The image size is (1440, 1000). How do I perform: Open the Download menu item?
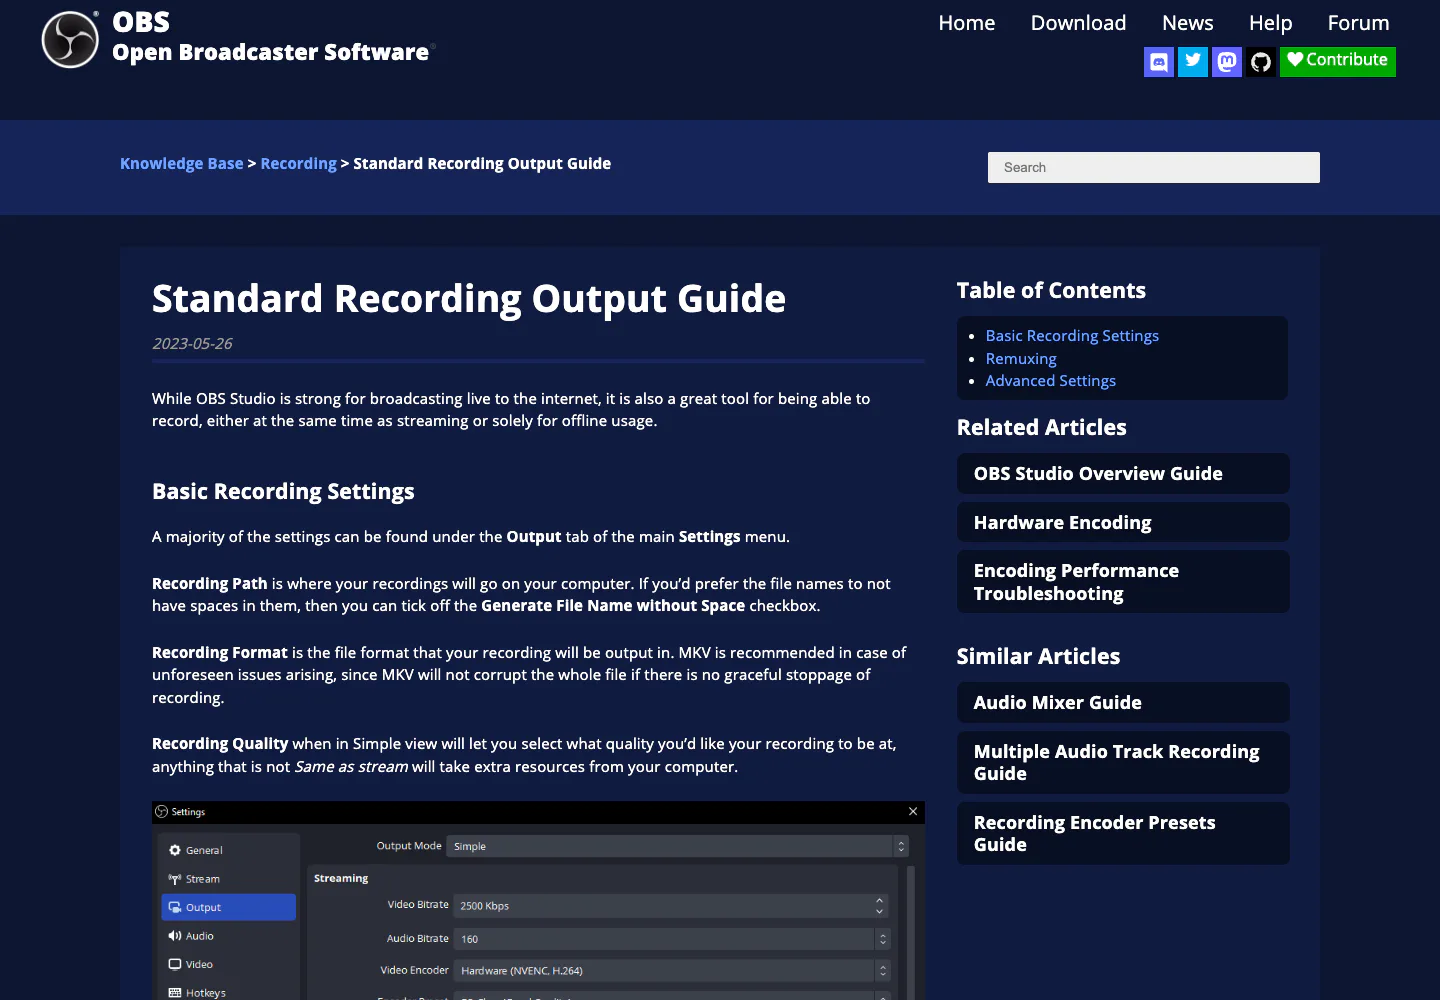tap(1078, 23)
